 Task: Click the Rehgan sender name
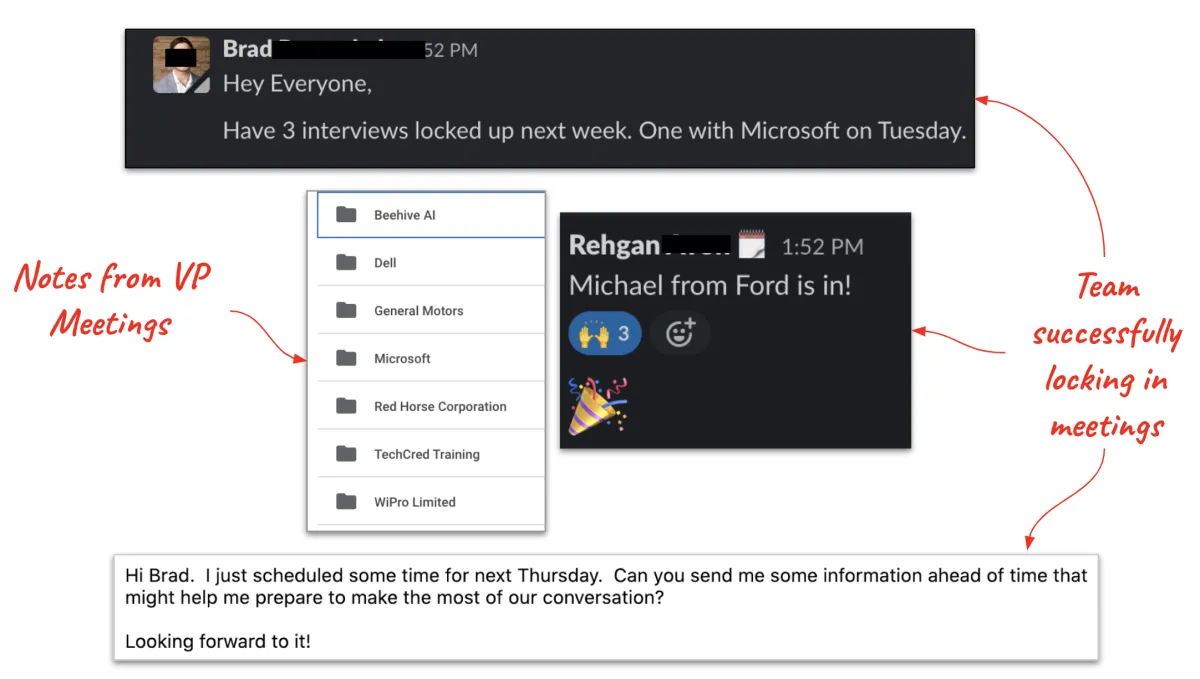coord(614,245)
